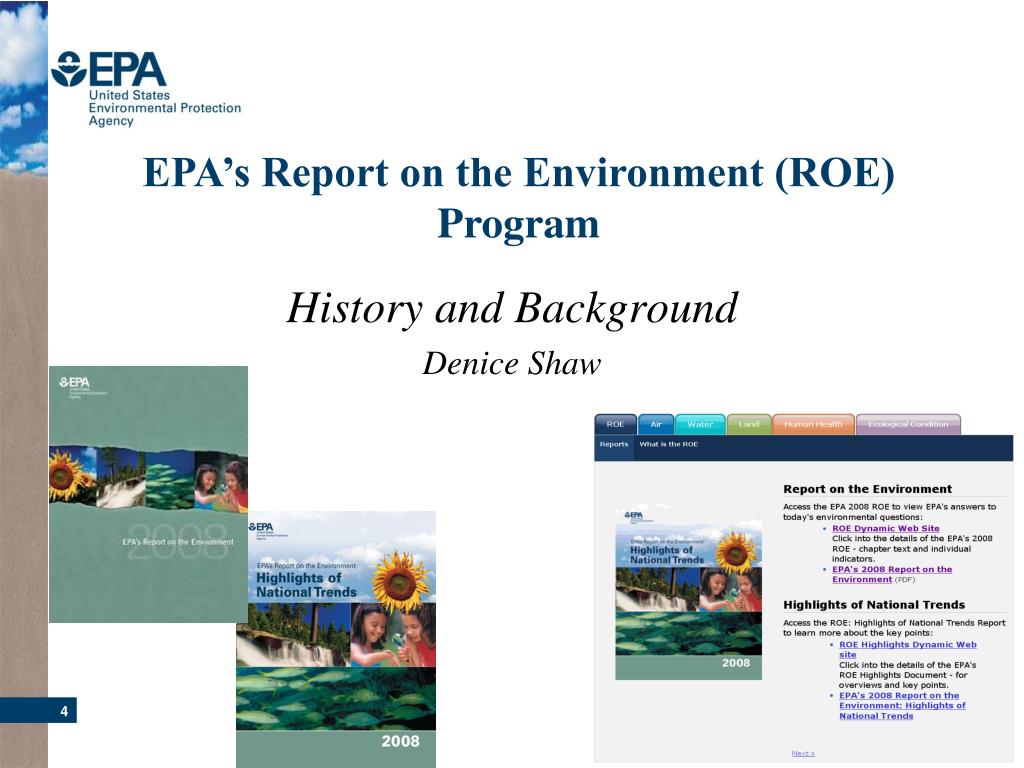Open the Human Health tab
1024x768 pixels.
(813, 424)
